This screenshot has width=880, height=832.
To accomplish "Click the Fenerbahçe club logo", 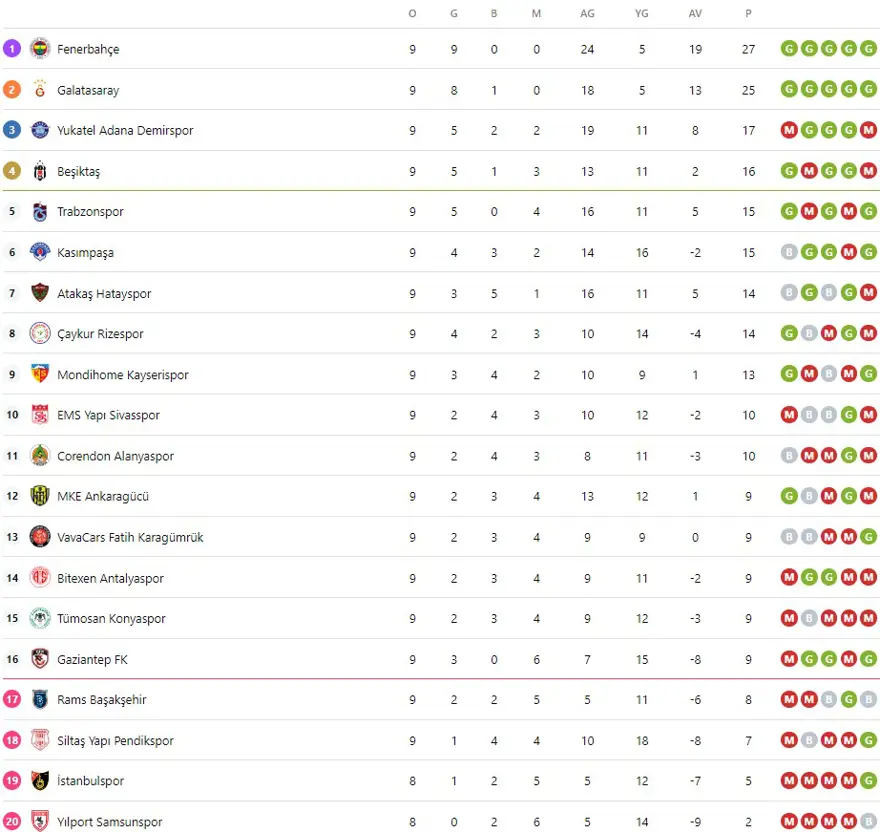I will pos(40,49).
